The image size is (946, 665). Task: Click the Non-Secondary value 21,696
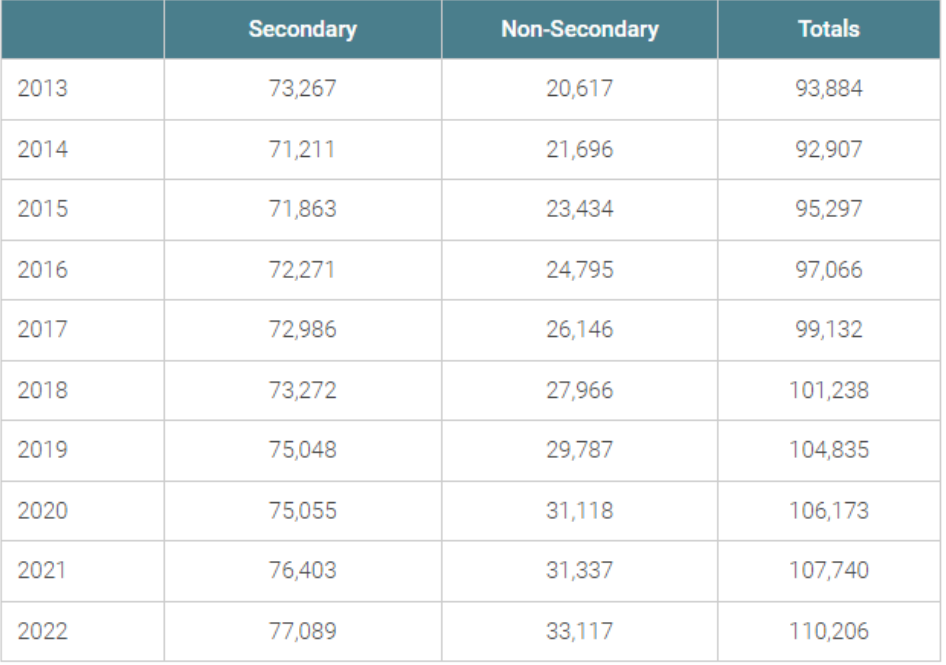tap(580, 149)
